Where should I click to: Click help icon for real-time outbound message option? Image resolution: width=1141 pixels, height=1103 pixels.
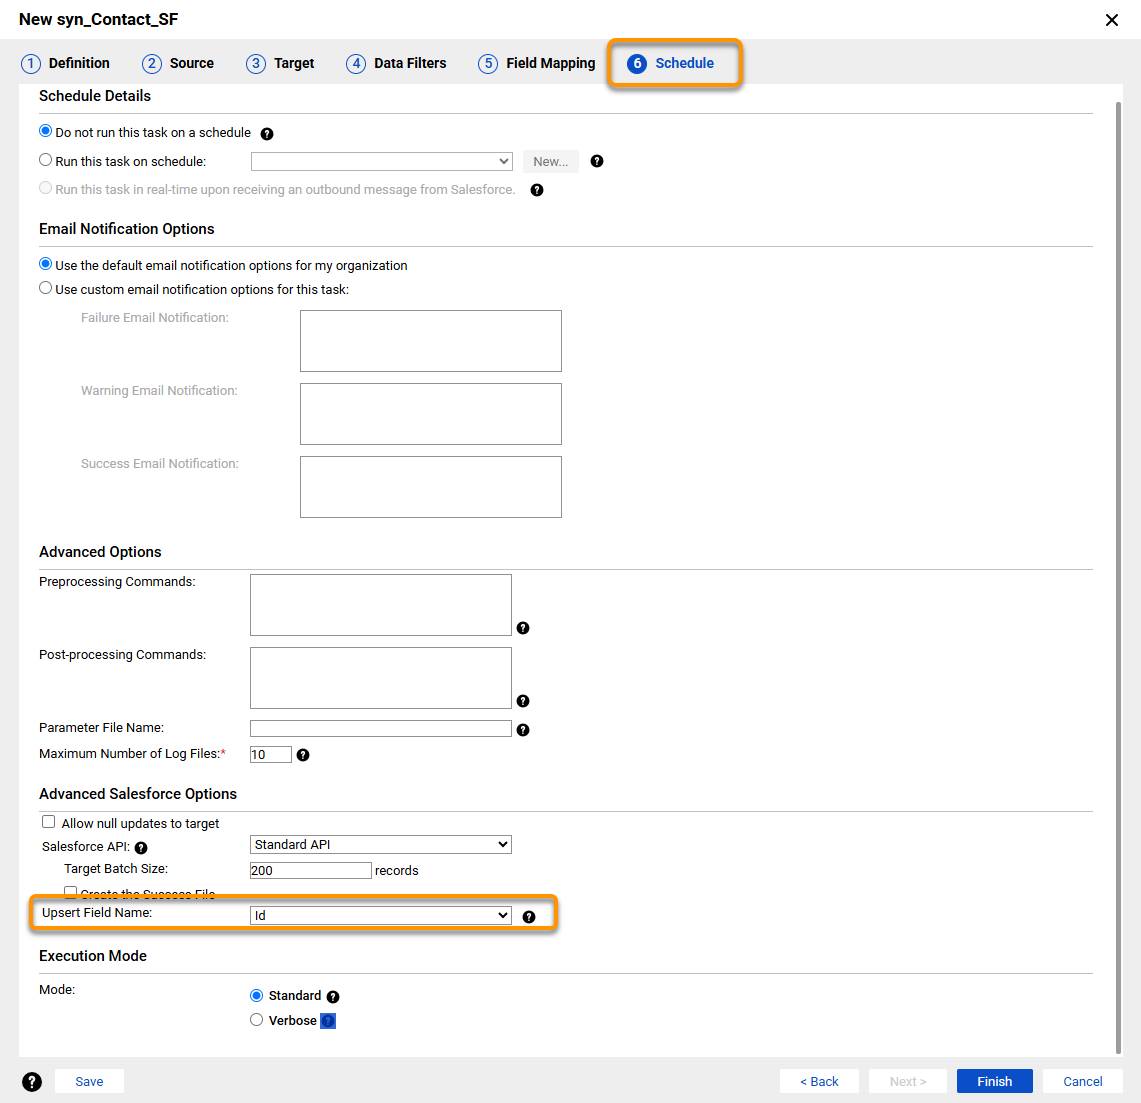coord(537,190)
